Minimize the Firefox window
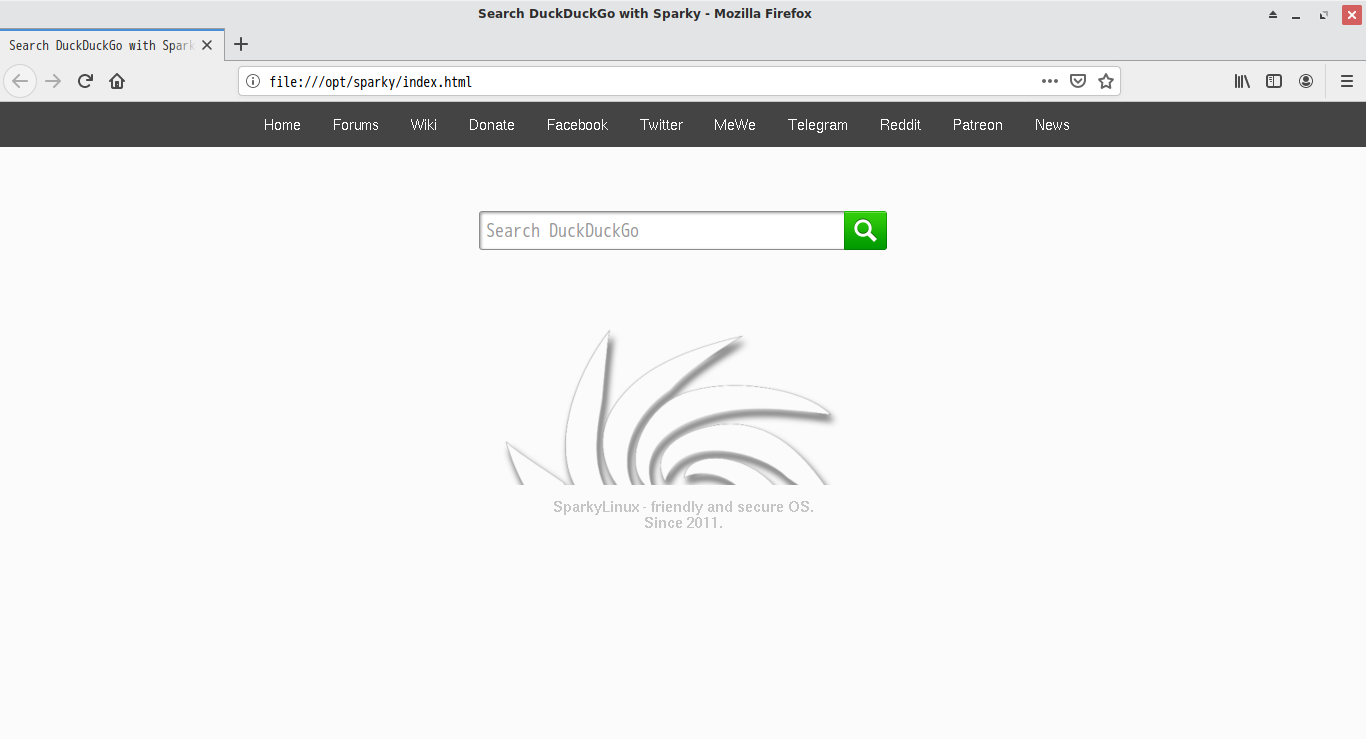1366x739 pixels. pos(1297,15)
